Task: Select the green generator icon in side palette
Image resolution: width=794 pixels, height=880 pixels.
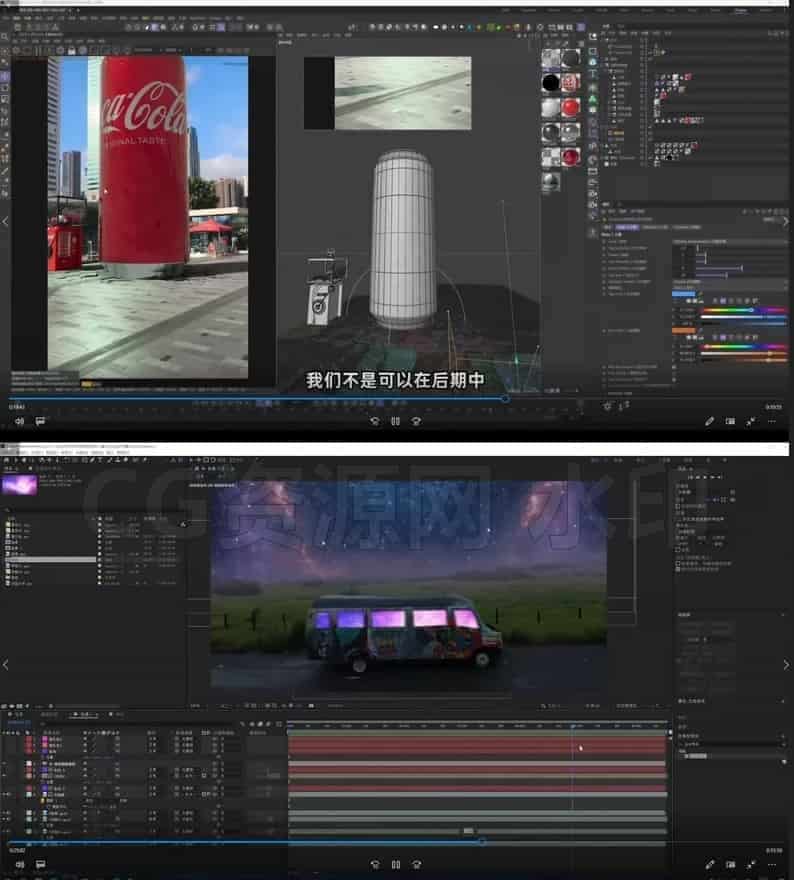Action: click(593, 99)
